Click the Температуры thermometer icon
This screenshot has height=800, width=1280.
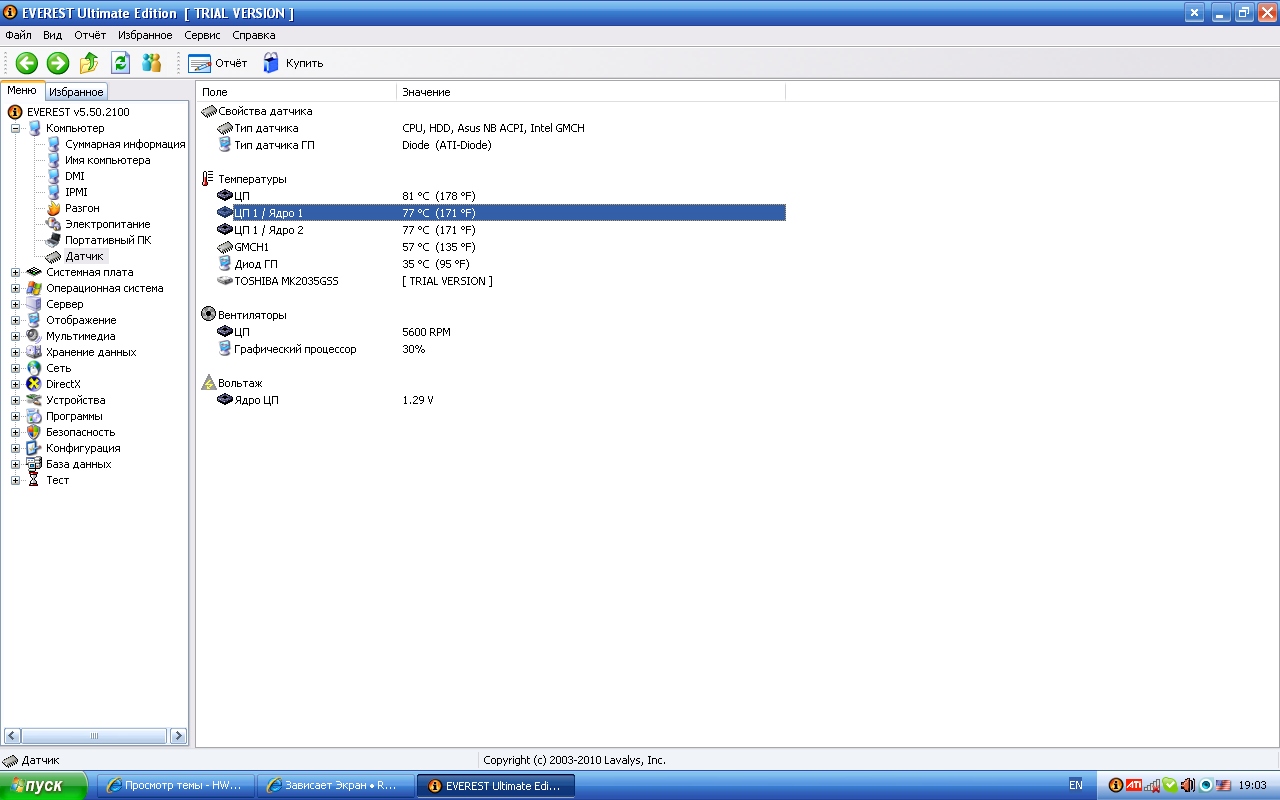coord(208,179)
